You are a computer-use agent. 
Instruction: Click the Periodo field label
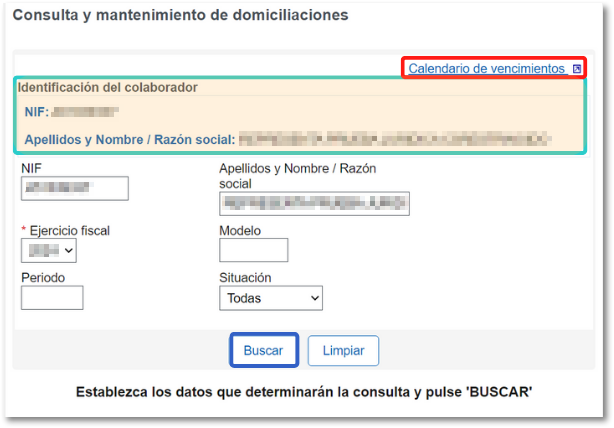42,277
